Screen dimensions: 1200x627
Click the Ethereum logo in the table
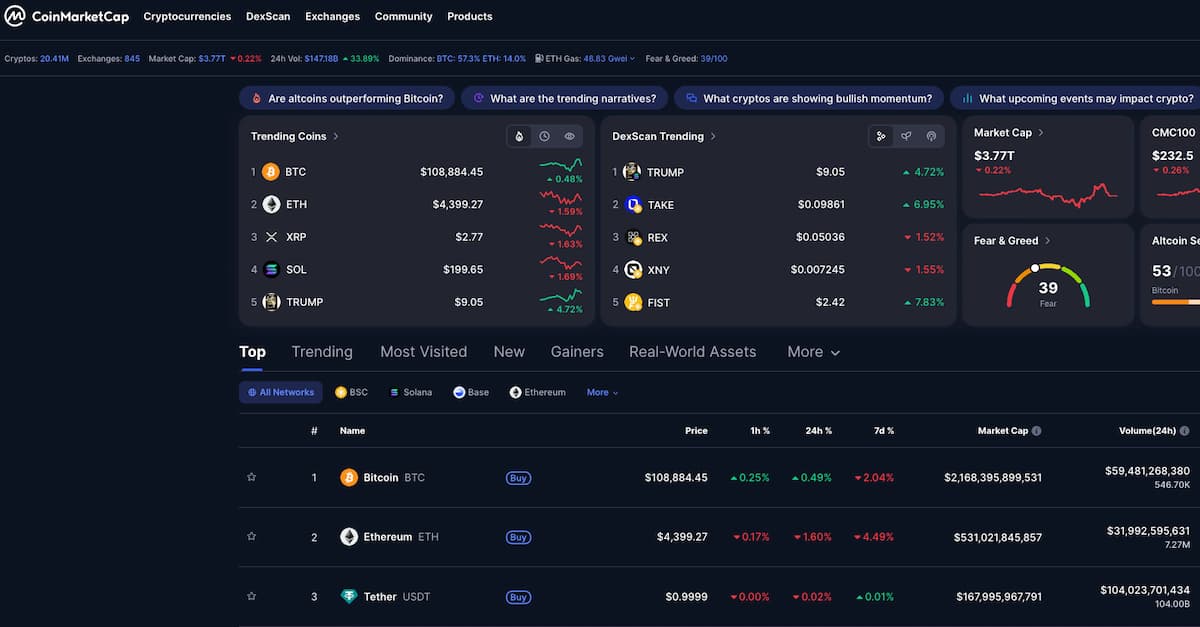[x=349, y=537]
